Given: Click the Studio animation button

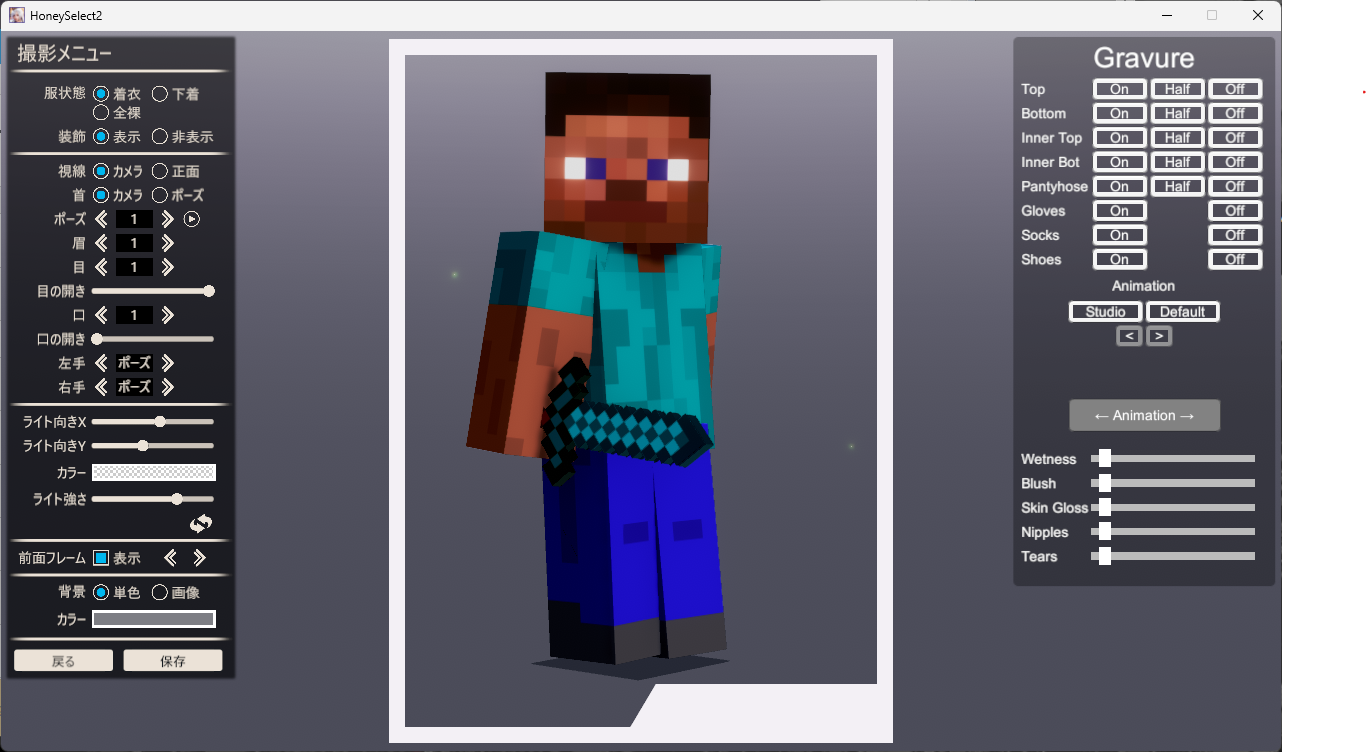Looking at the screenshot, I should point(1106,312).
